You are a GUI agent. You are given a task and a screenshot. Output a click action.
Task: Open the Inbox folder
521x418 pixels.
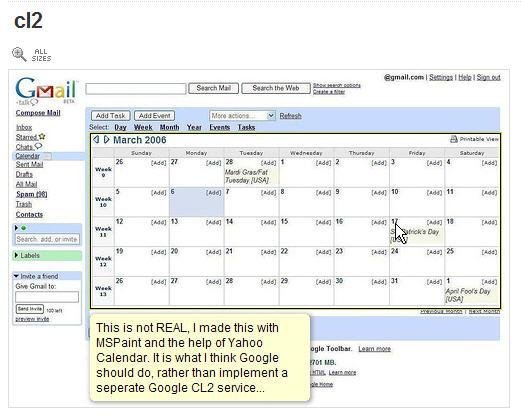pyautogui.click(x=24, y=127)
